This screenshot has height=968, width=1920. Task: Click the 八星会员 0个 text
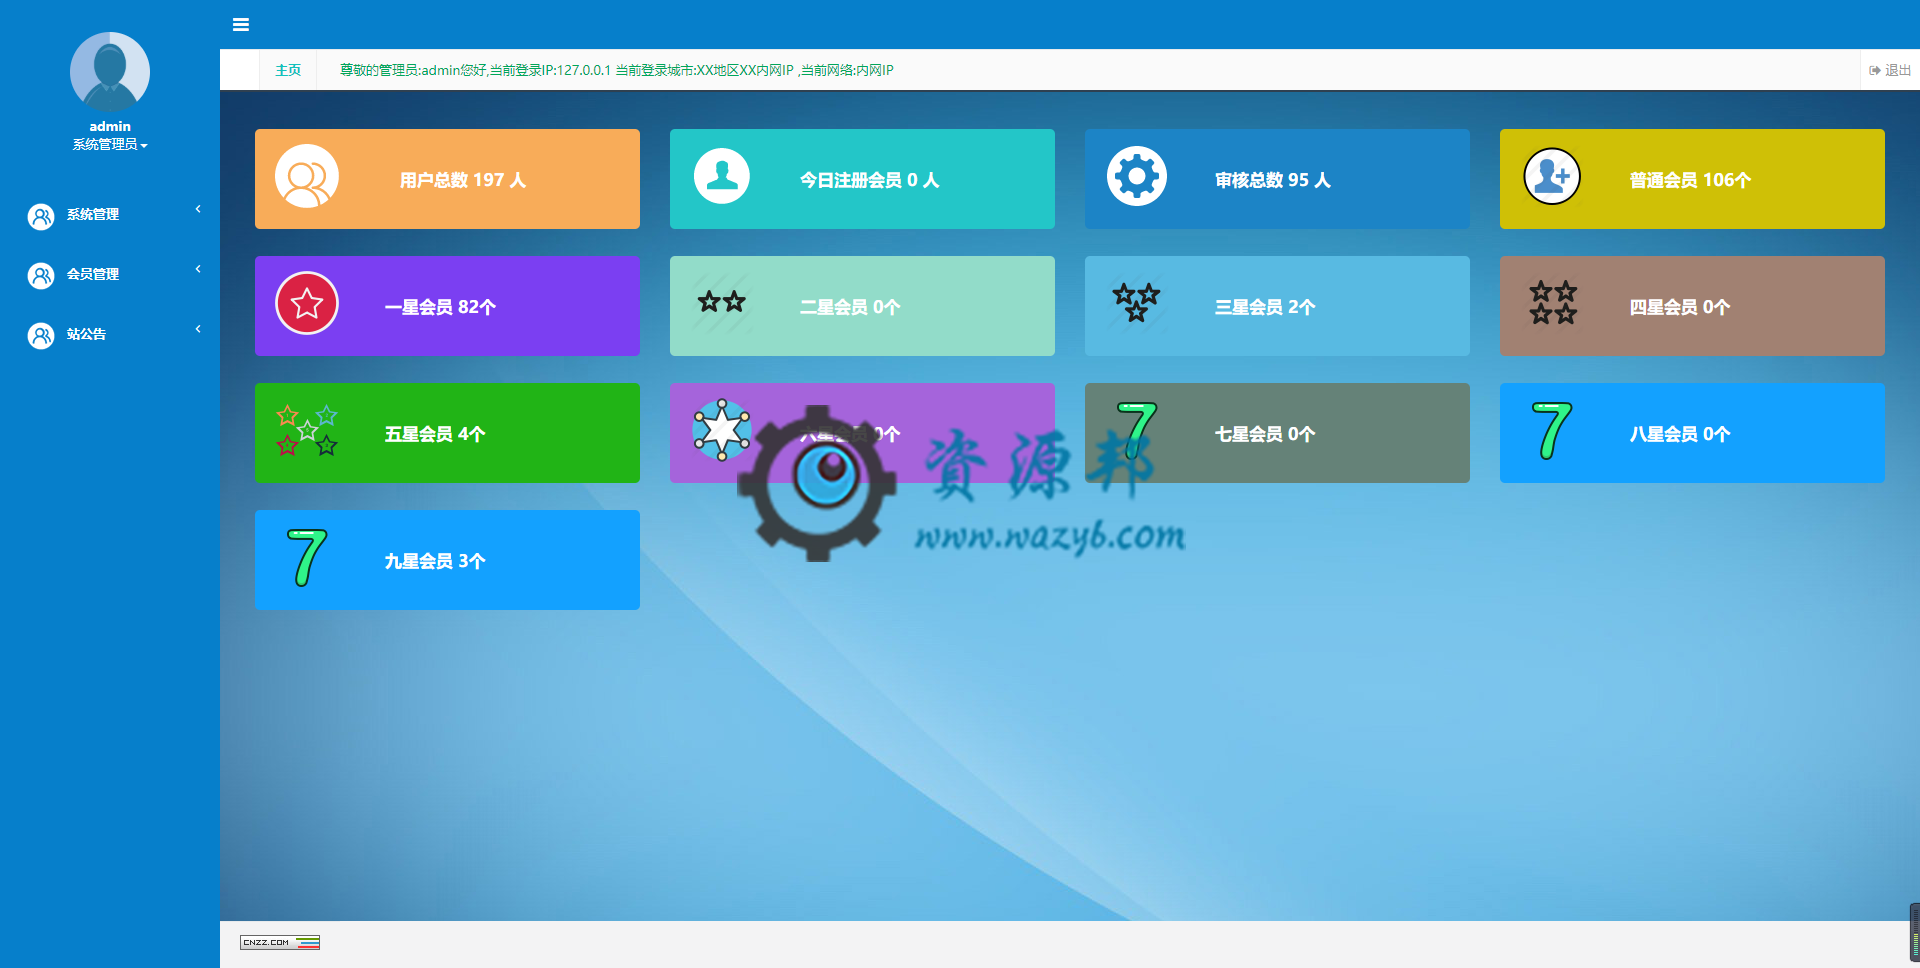(1680, 434)
